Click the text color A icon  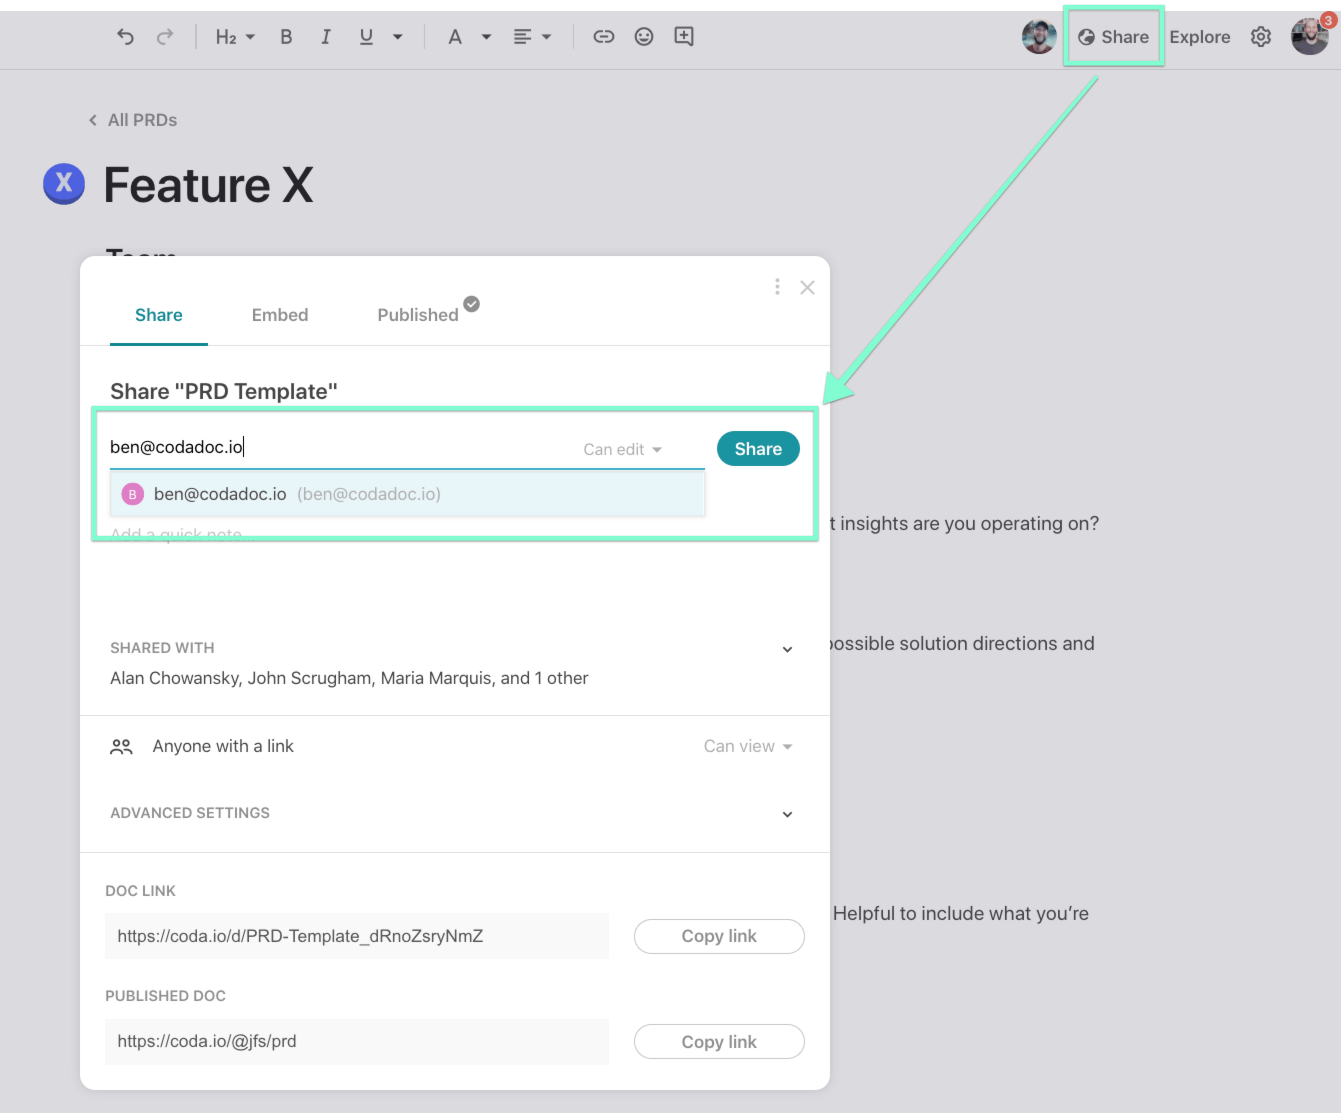[x=455, y=37]
